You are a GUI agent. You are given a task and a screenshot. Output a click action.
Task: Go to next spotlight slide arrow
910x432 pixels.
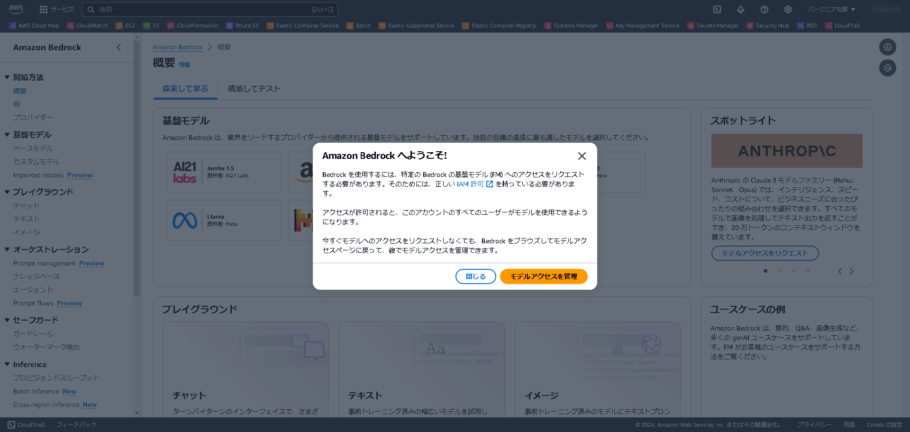click(851, 271)
